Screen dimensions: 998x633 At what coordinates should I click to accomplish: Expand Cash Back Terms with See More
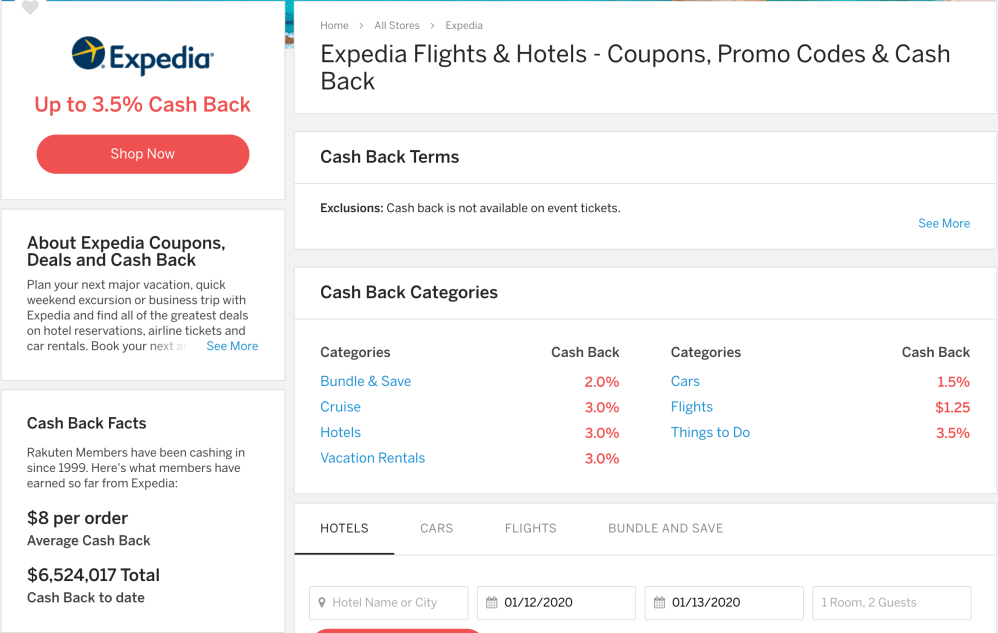943,223
